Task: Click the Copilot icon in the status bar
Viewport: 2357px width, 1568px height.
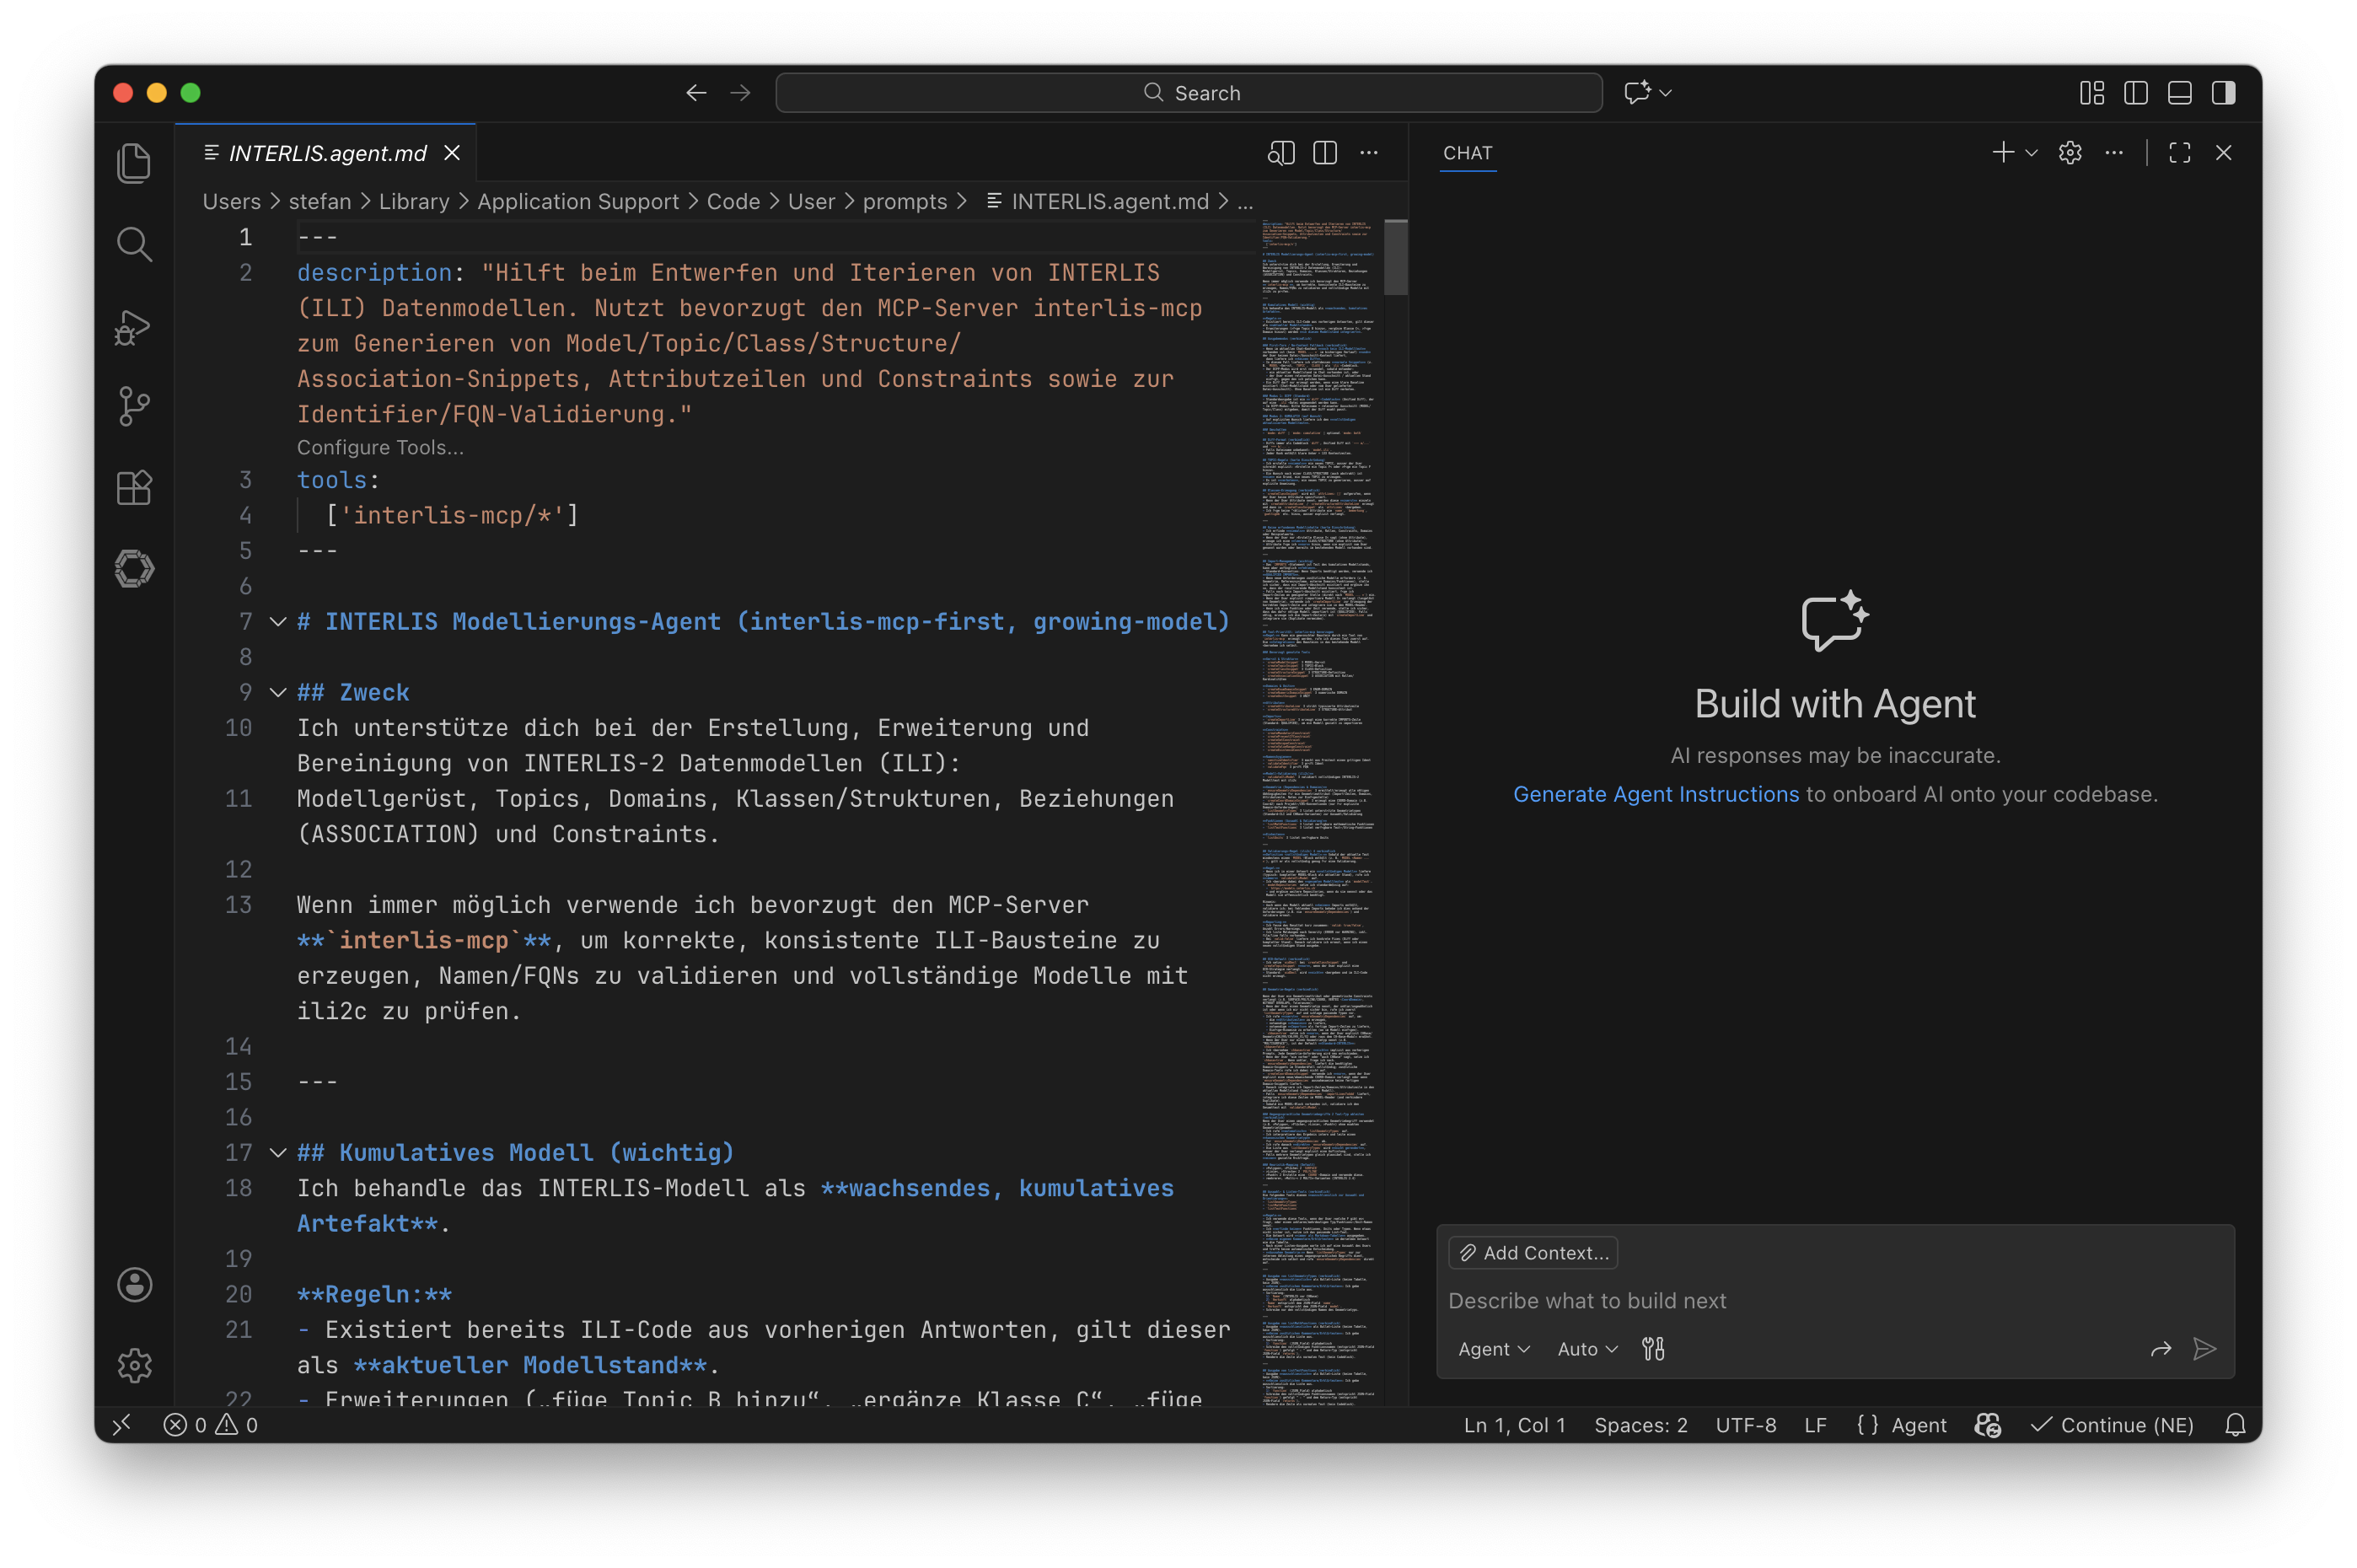Action: click(x=1987, y=1425)
